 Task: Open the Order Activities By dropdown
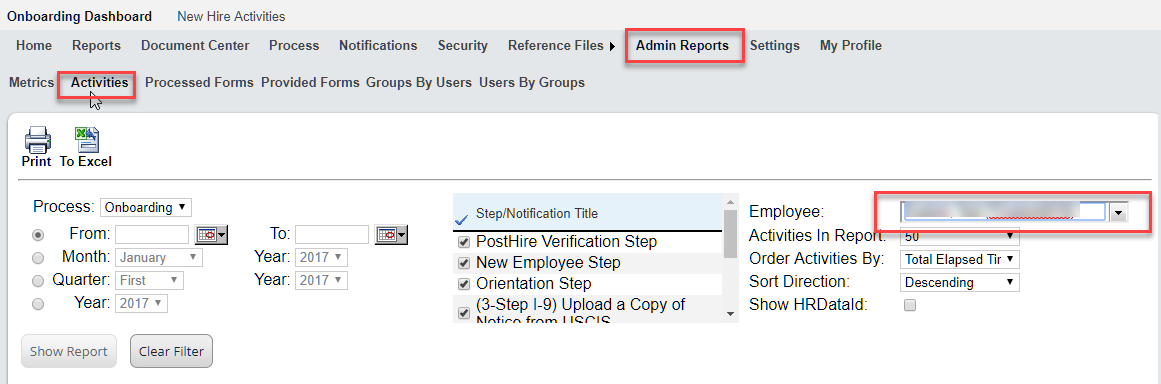(960, 260)
